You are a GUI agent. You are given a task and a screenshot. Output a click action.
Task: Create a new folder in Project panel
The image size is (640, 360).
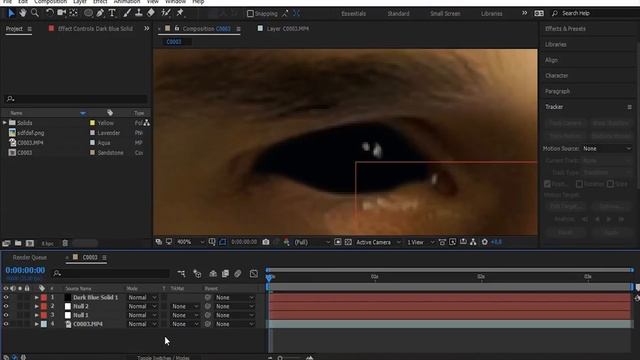pyautogui.click(x=18, y=243)
